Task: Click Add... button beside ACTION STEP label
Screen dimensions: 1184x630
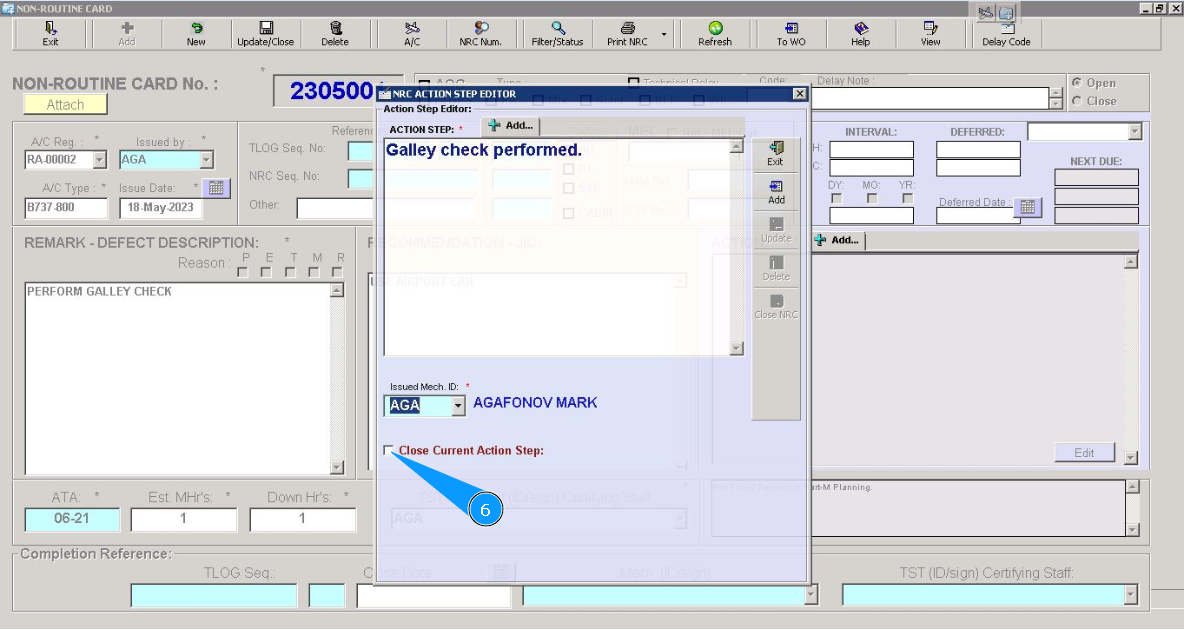Action: [x=510, y=125]
